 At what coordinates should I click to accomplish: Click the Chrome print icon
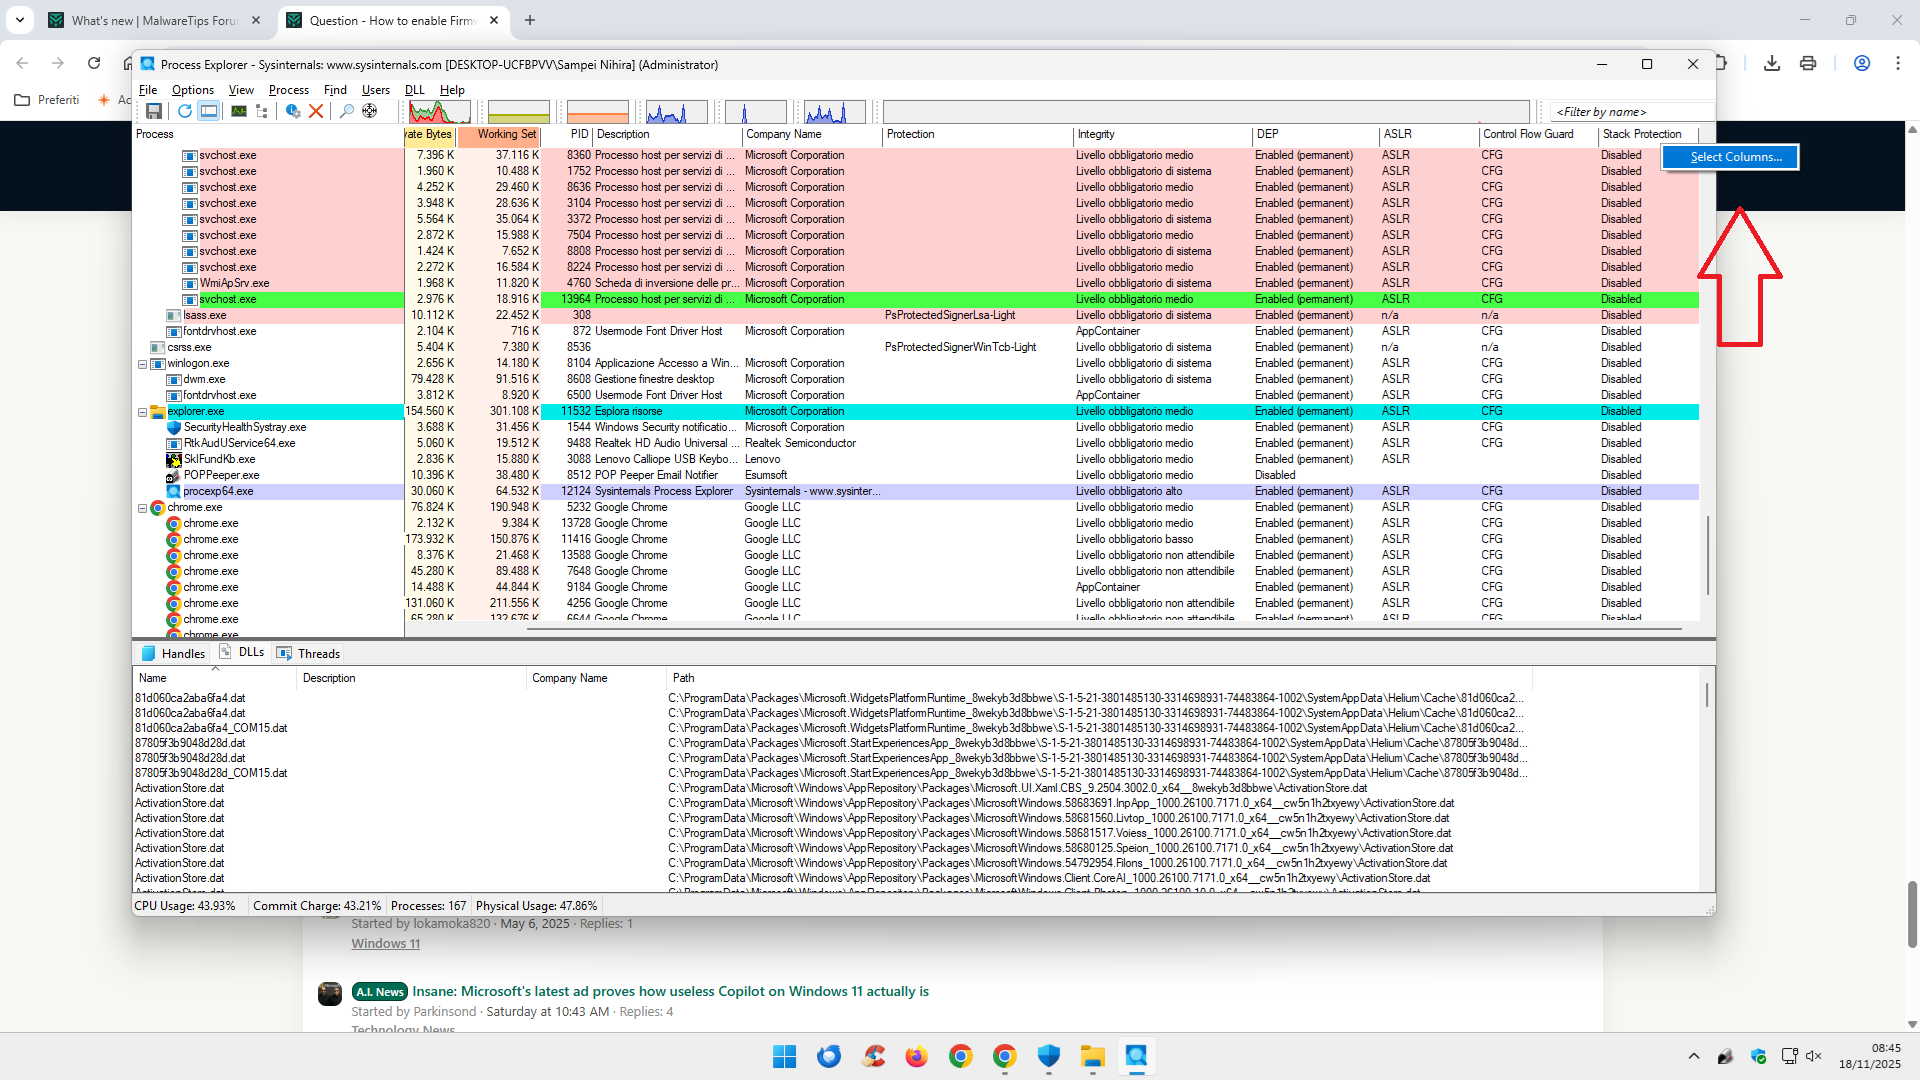(1808, 63)
